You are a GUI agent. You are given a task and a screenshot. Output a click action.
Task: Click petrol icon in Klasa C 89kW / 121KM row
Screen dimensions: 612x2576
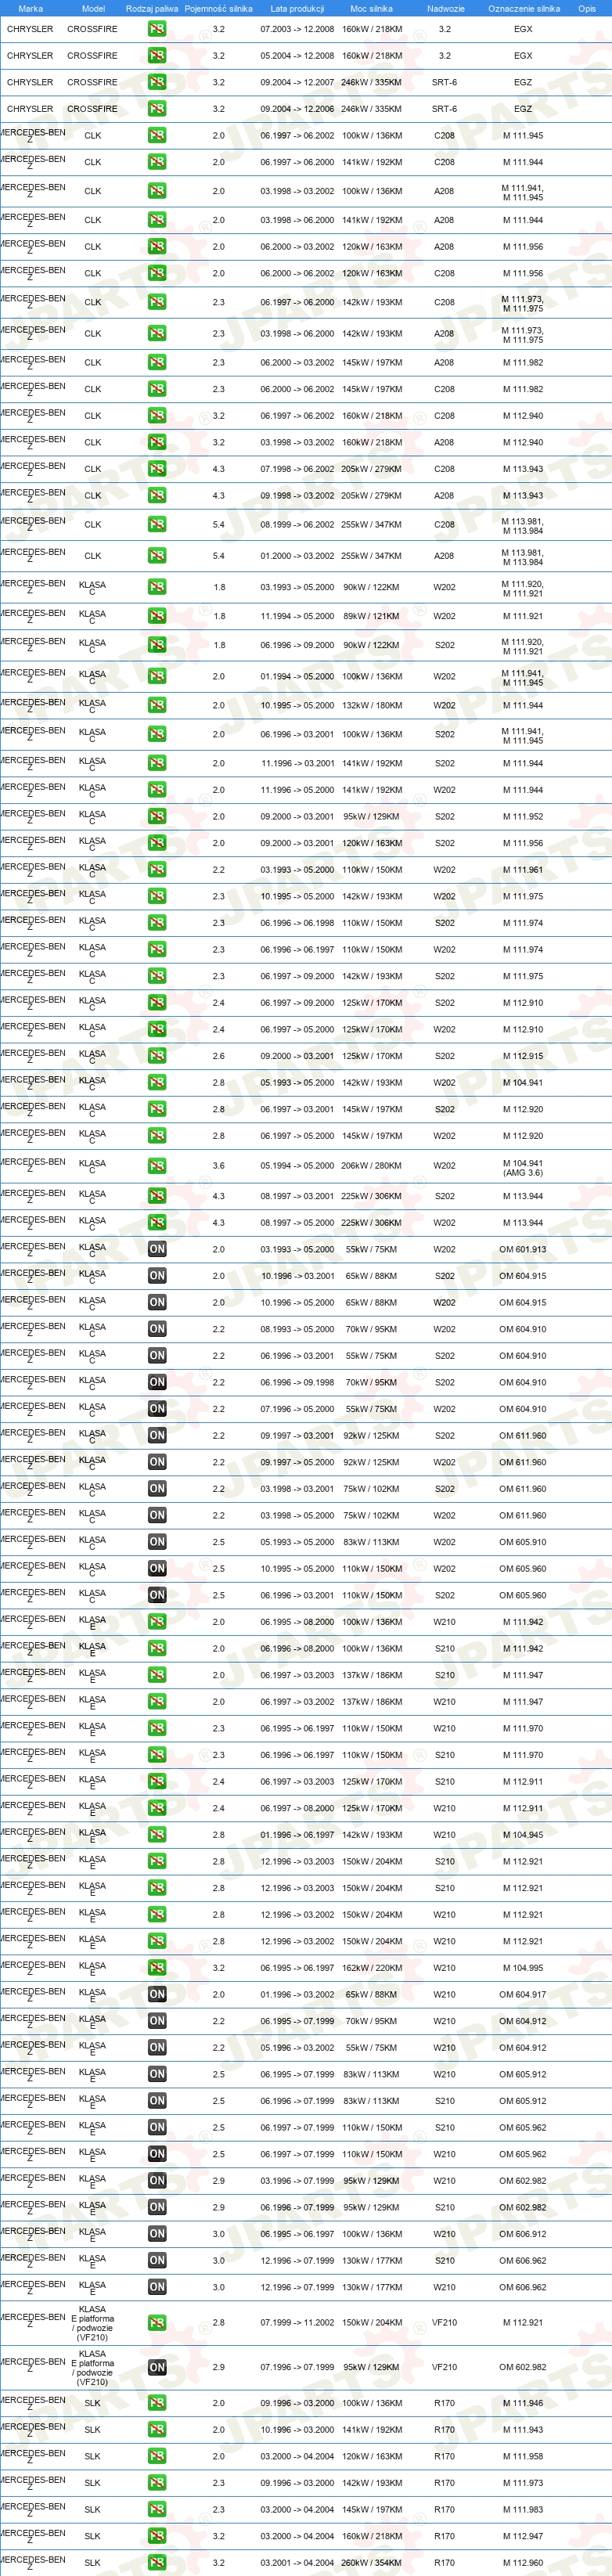157,616
